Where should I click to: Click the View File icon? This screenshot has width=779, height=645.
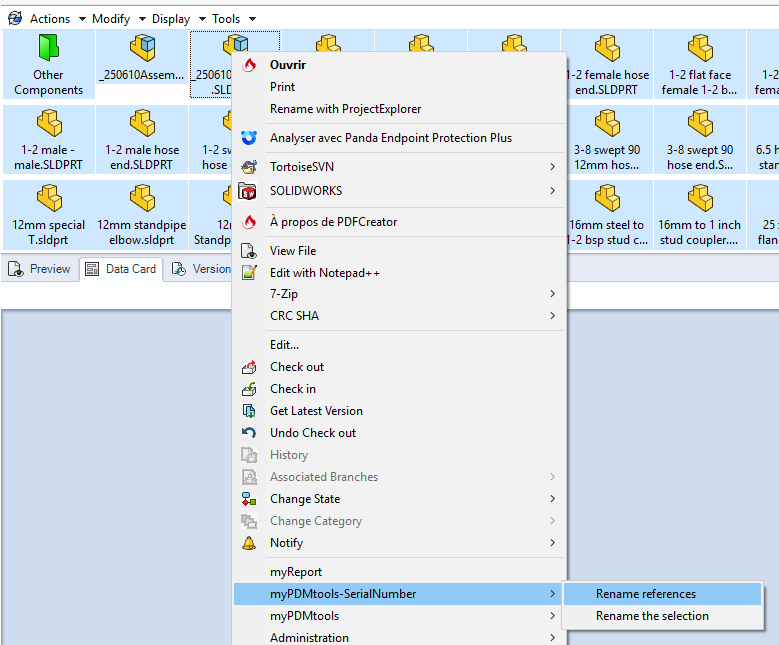pyautogui.click(x=249, y=251)
